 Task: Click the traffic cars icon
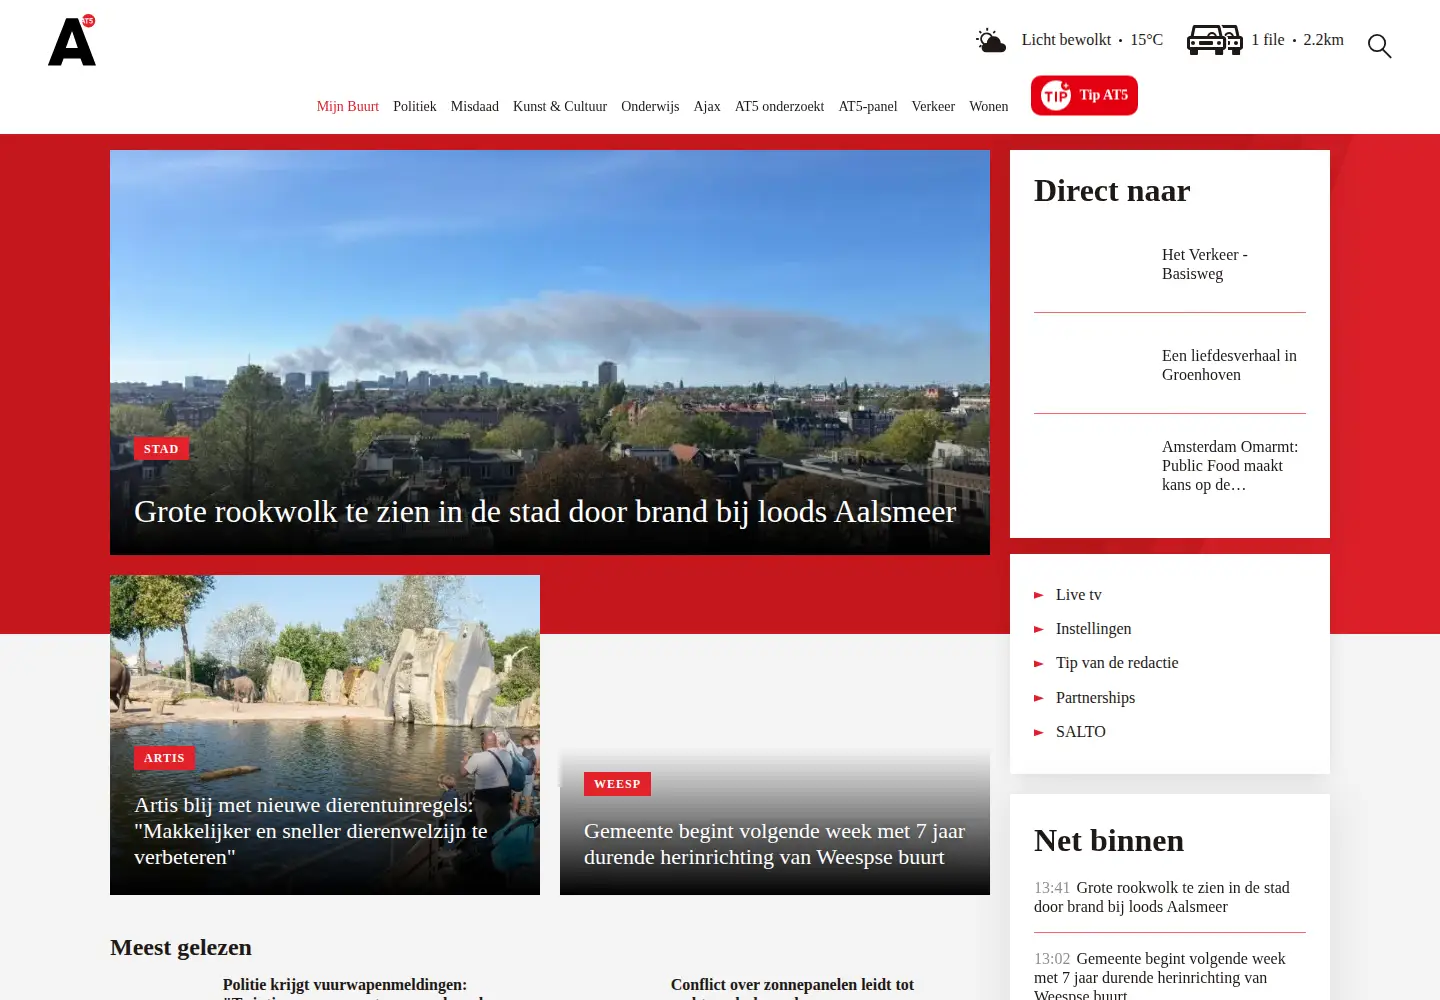point(1214,40)
